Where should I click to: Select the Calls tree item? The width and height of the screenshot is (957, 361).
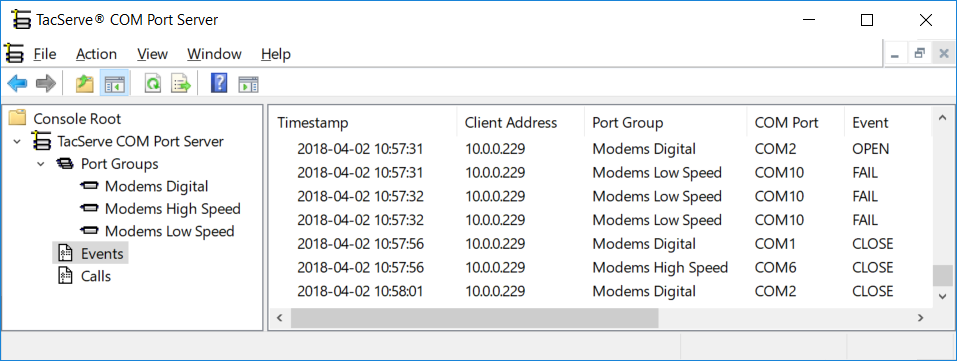click(x=96, y=276)
